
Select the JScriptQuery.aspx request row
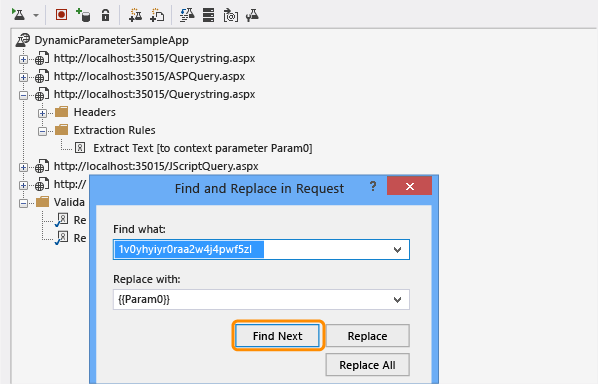[x=156, y=166]
